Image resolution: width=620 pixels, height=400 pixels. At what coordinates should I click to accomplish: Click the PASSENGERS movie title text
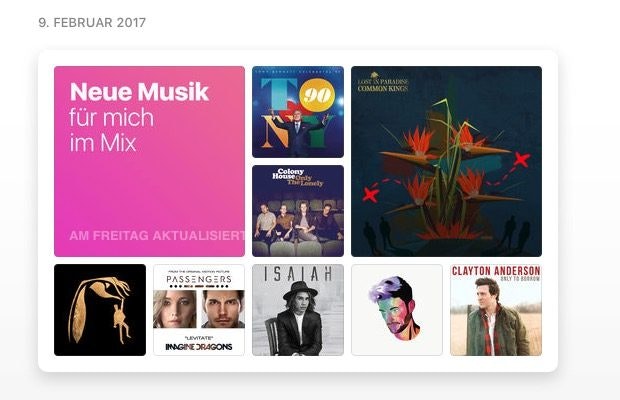coord(199,279)
